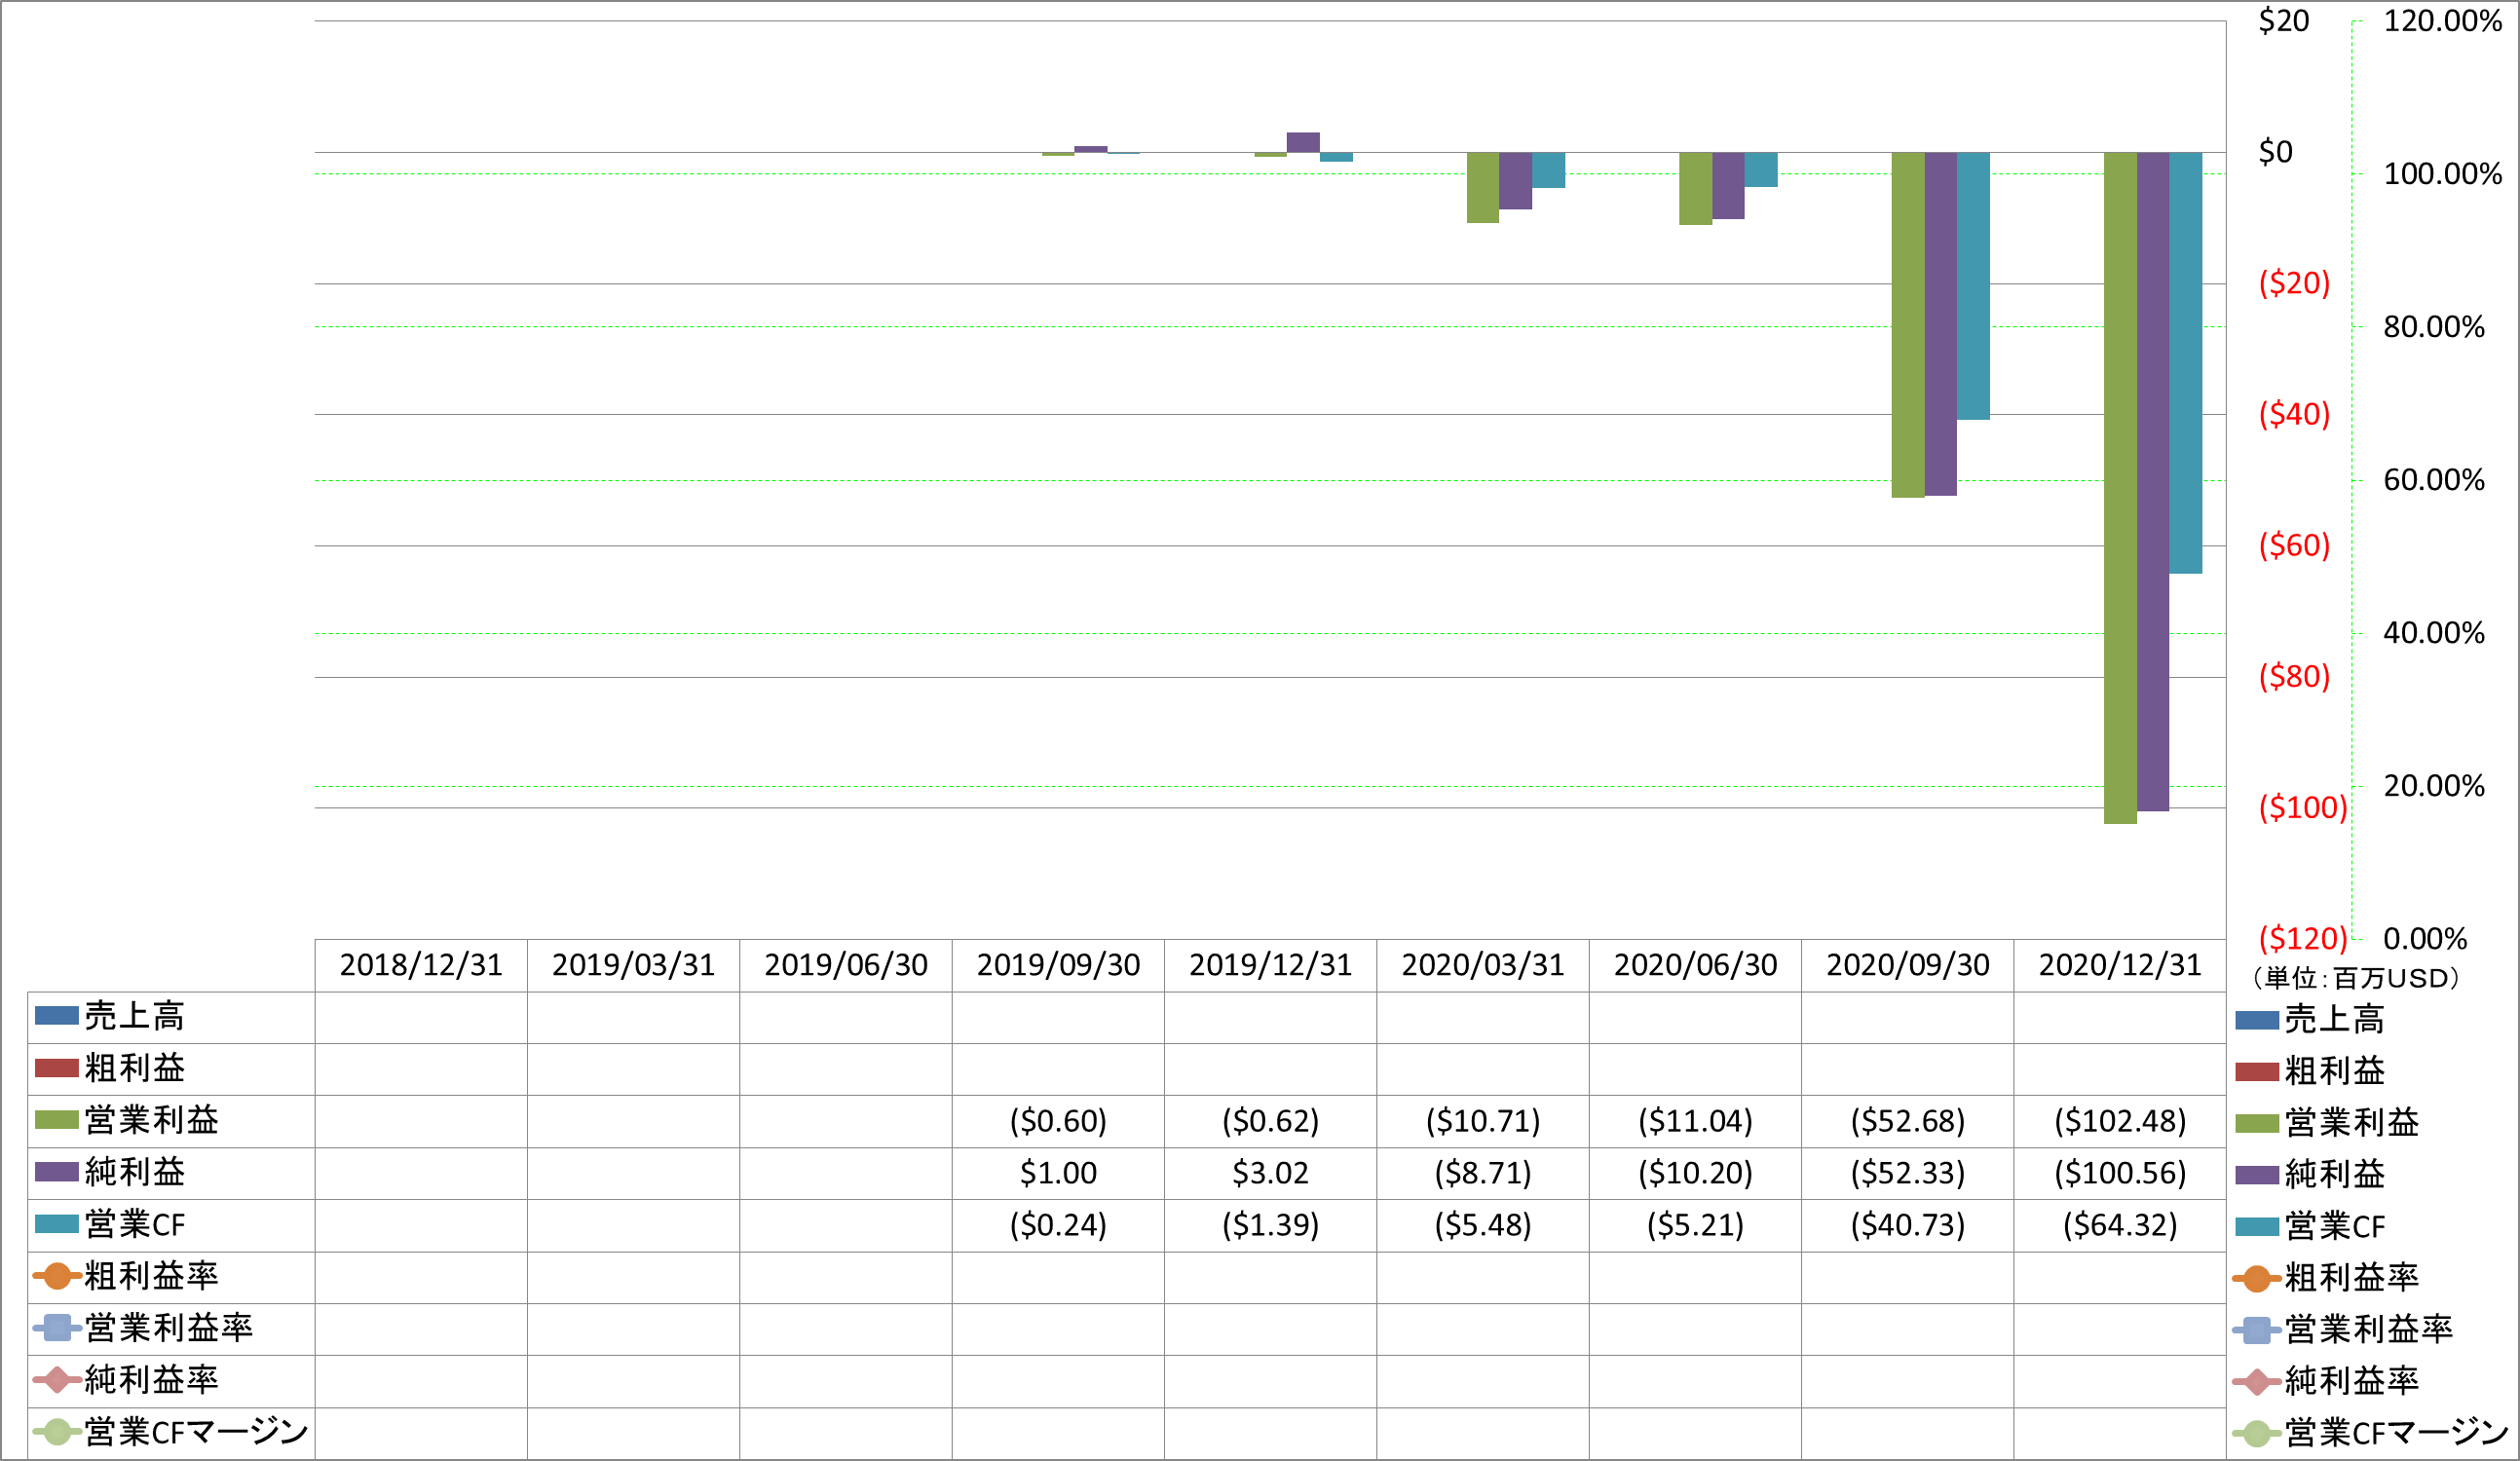
Task: Select the teal 2020/09/30 operating CF bar
Action: point(1973,286)
